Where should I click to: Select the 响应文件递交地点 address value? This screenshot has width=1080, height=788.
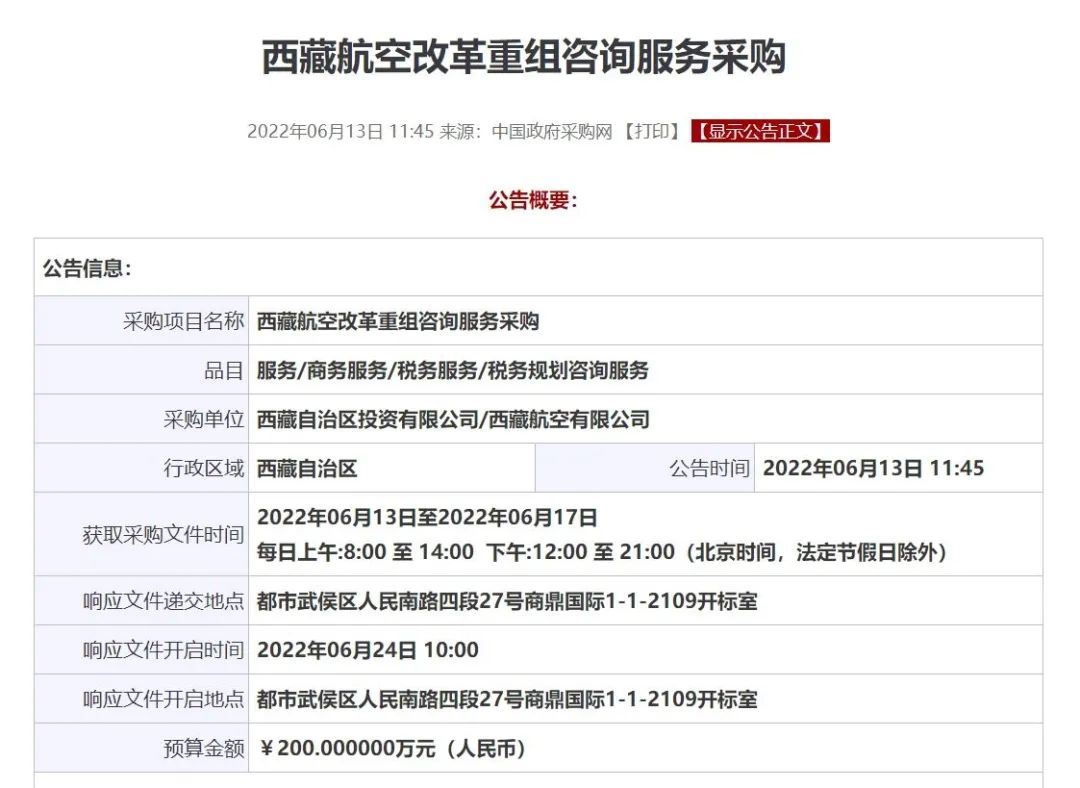(507, 601)
